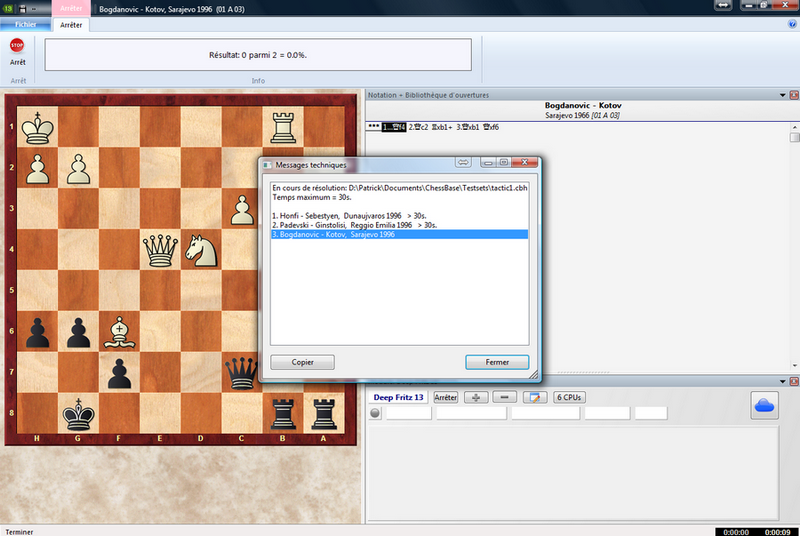Click move 3.Qxb1 in the notation
This screenshot has height=536, width=800.
tap(468, 127)
